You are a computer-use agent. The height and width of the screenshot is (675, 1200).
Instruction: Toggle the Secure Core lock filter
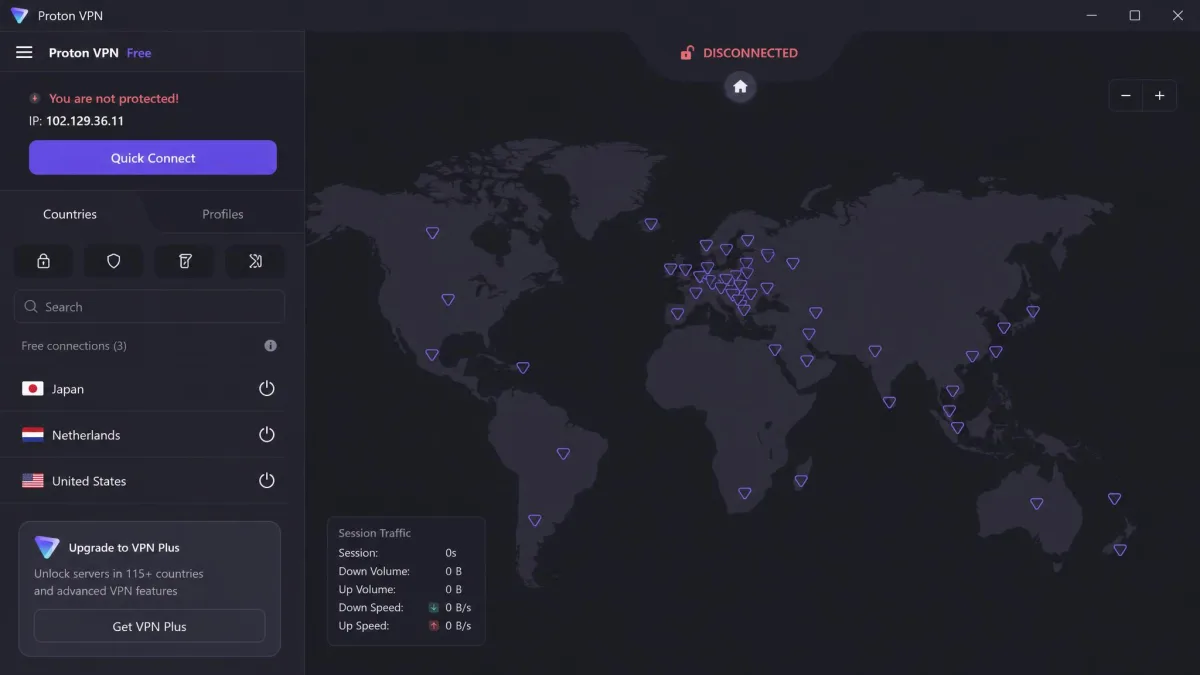(x=43, y=261)
